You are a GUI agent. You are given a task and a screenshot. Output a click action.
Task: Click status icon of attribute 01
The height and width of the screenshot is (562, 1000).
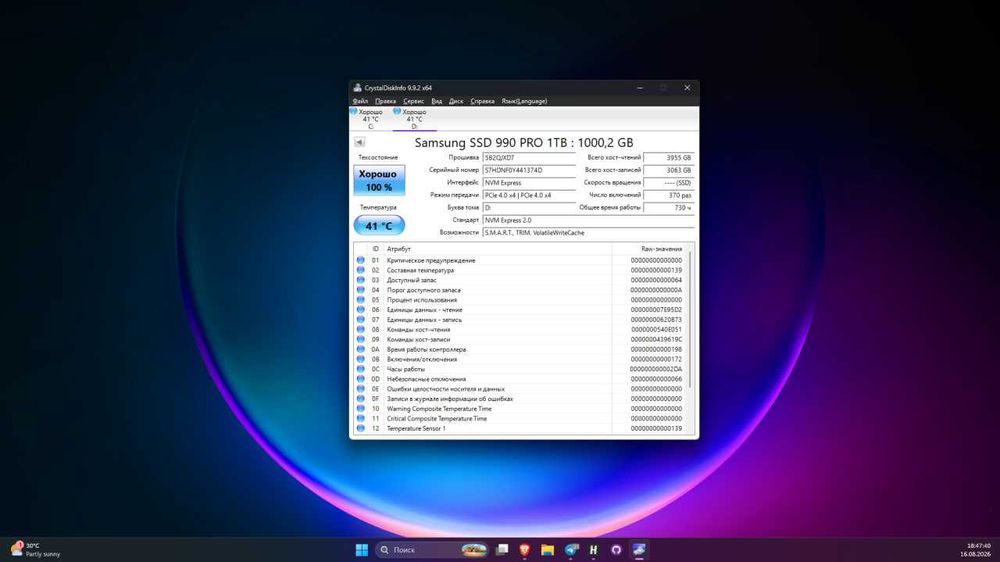pos(360,260)
